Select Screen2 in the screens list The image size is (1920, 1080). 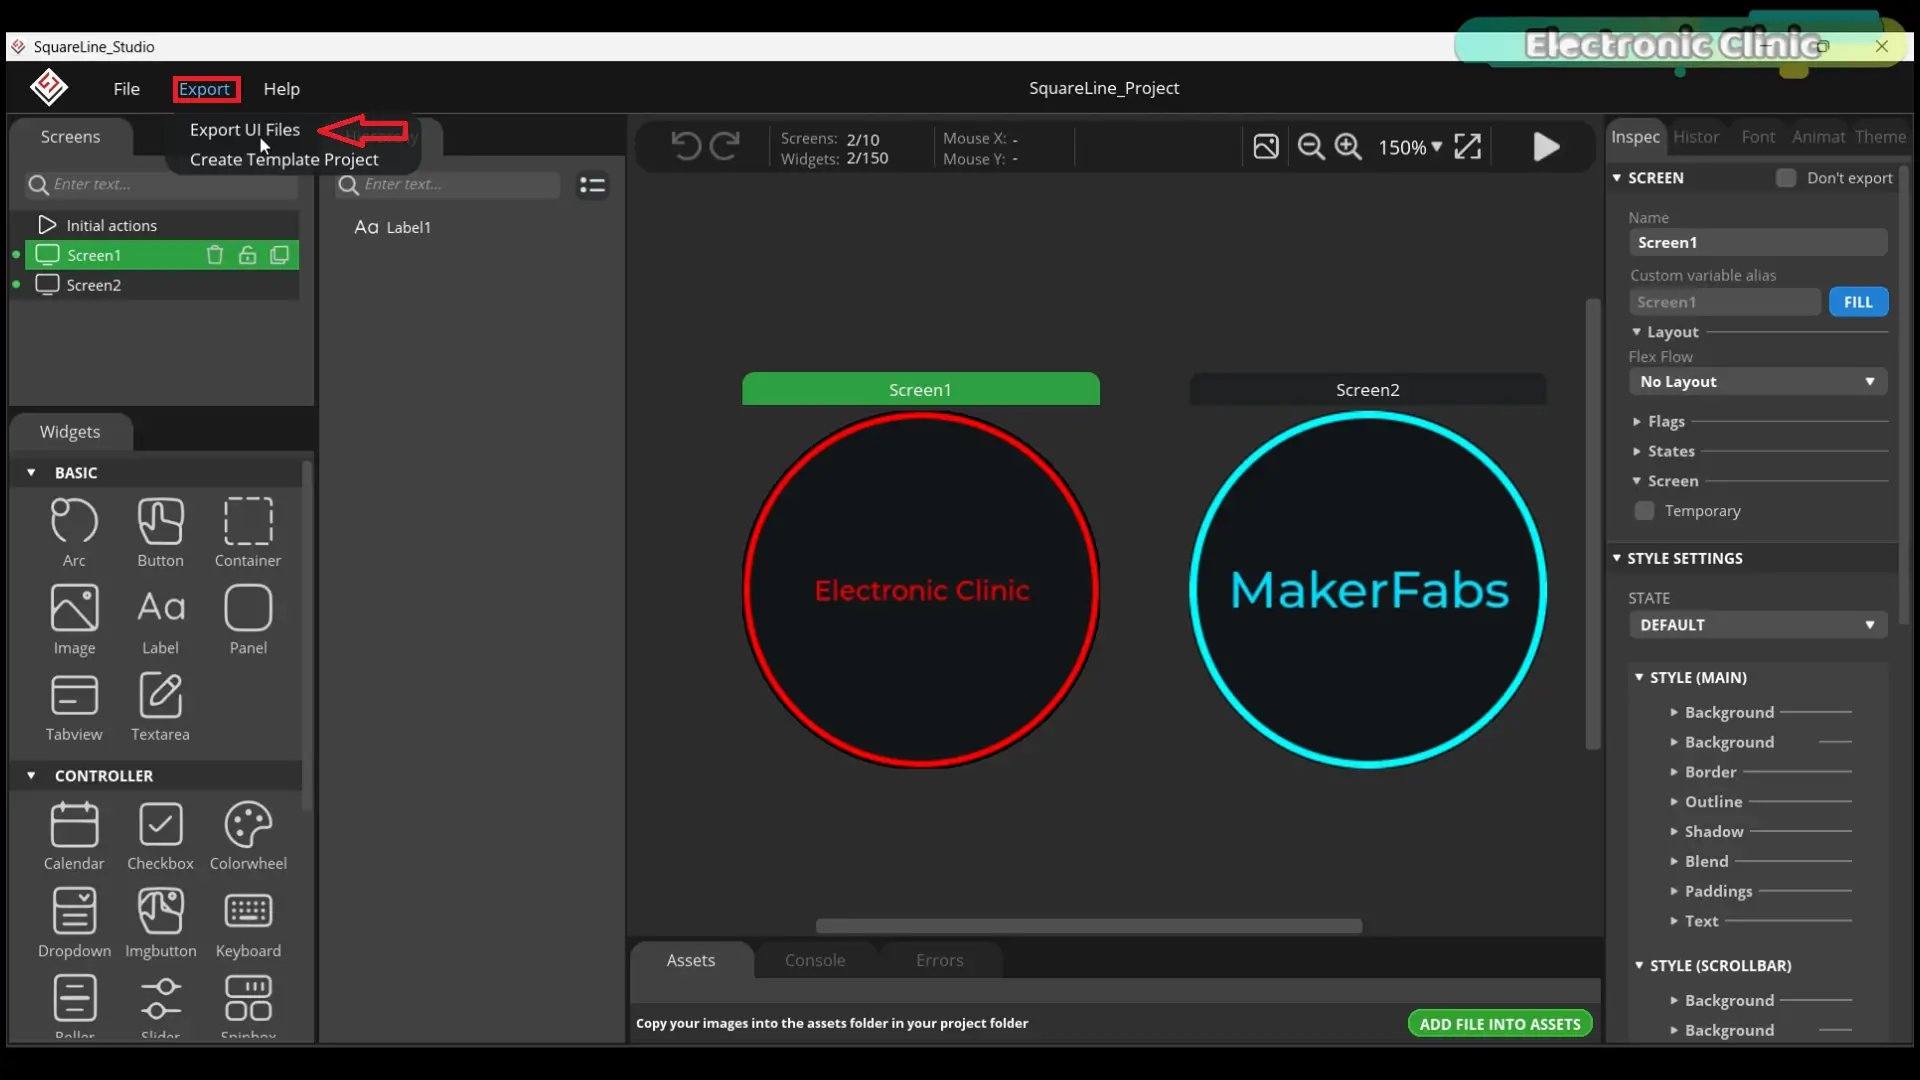(x=162, y=285)
